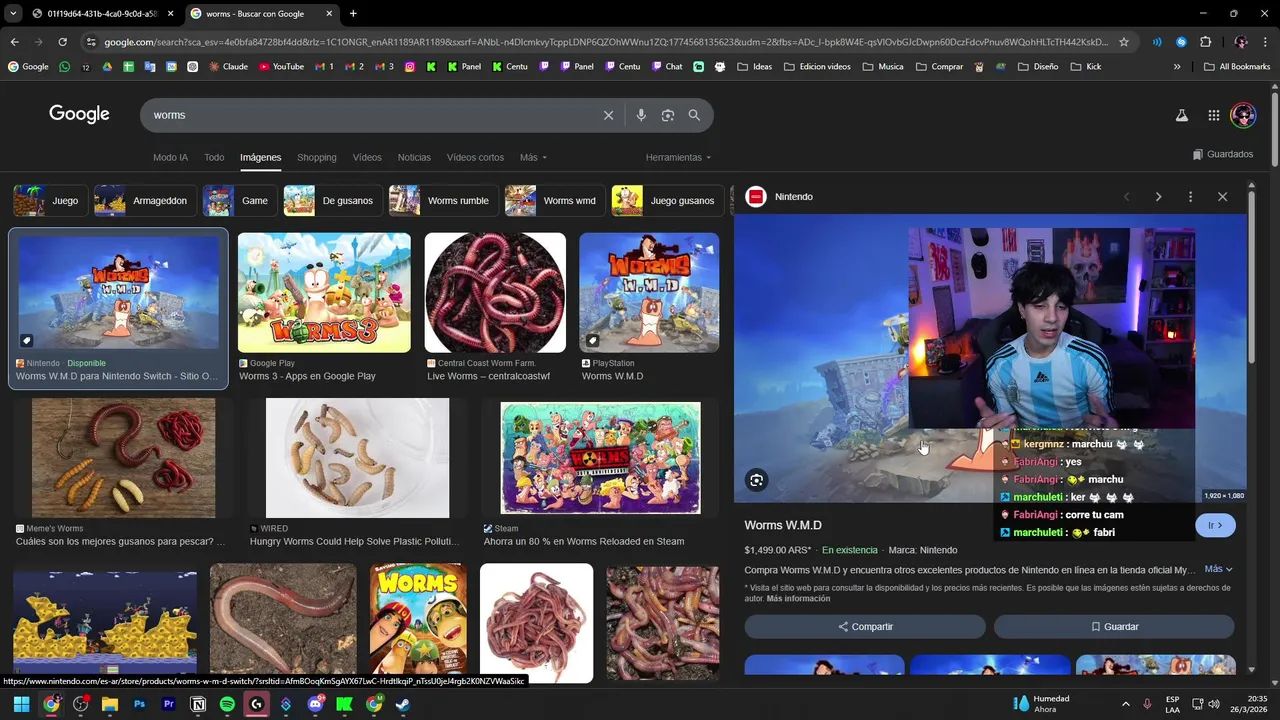This screenshot has height=720, width=1280.
Task: Show next image in preview panel
Action: (x=1158, y=197)
